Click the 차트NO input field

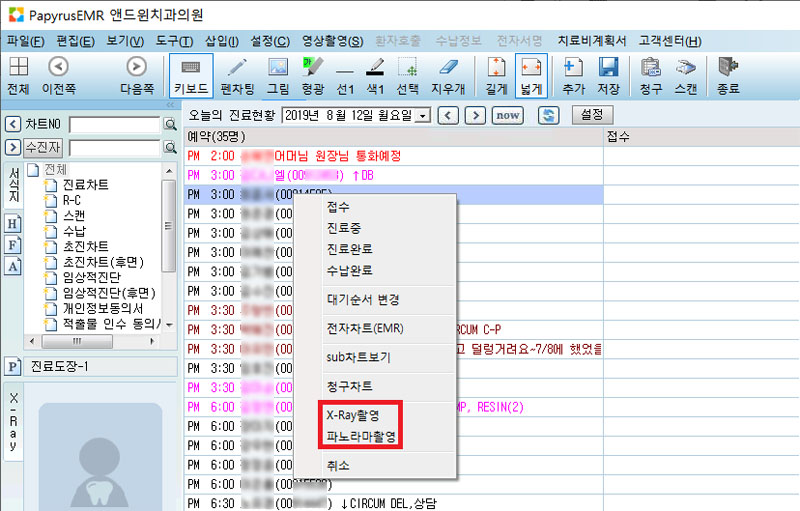tap(115, 124)
